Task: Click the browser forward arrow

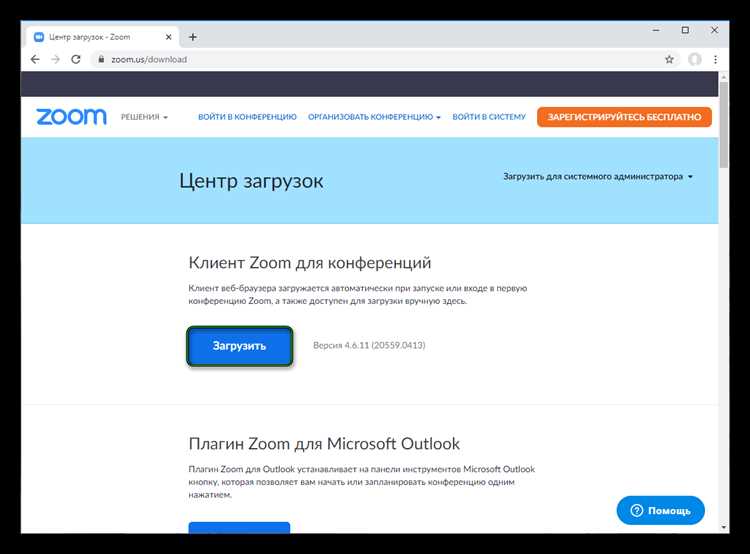Action: click(x=55, y=59)
